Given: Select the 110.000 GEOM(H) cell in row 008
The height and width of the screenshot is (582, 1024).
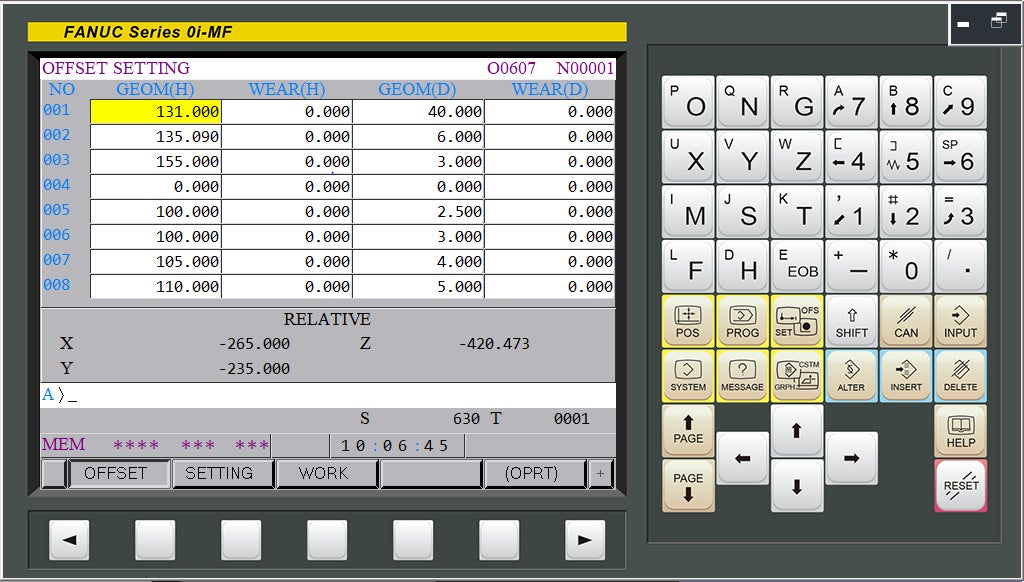Looking at the screenshot, I should (156, 286).
